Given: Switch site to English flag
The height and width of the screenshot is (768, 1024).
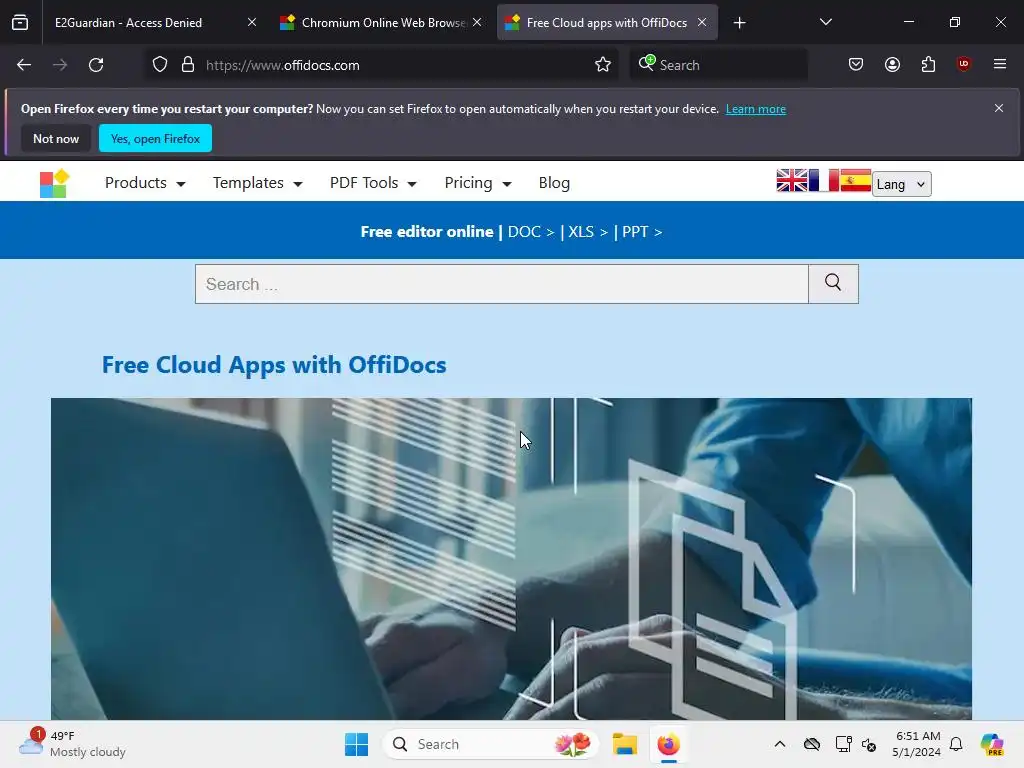Looking at the screenshot, I should click(x=792, y=180).
